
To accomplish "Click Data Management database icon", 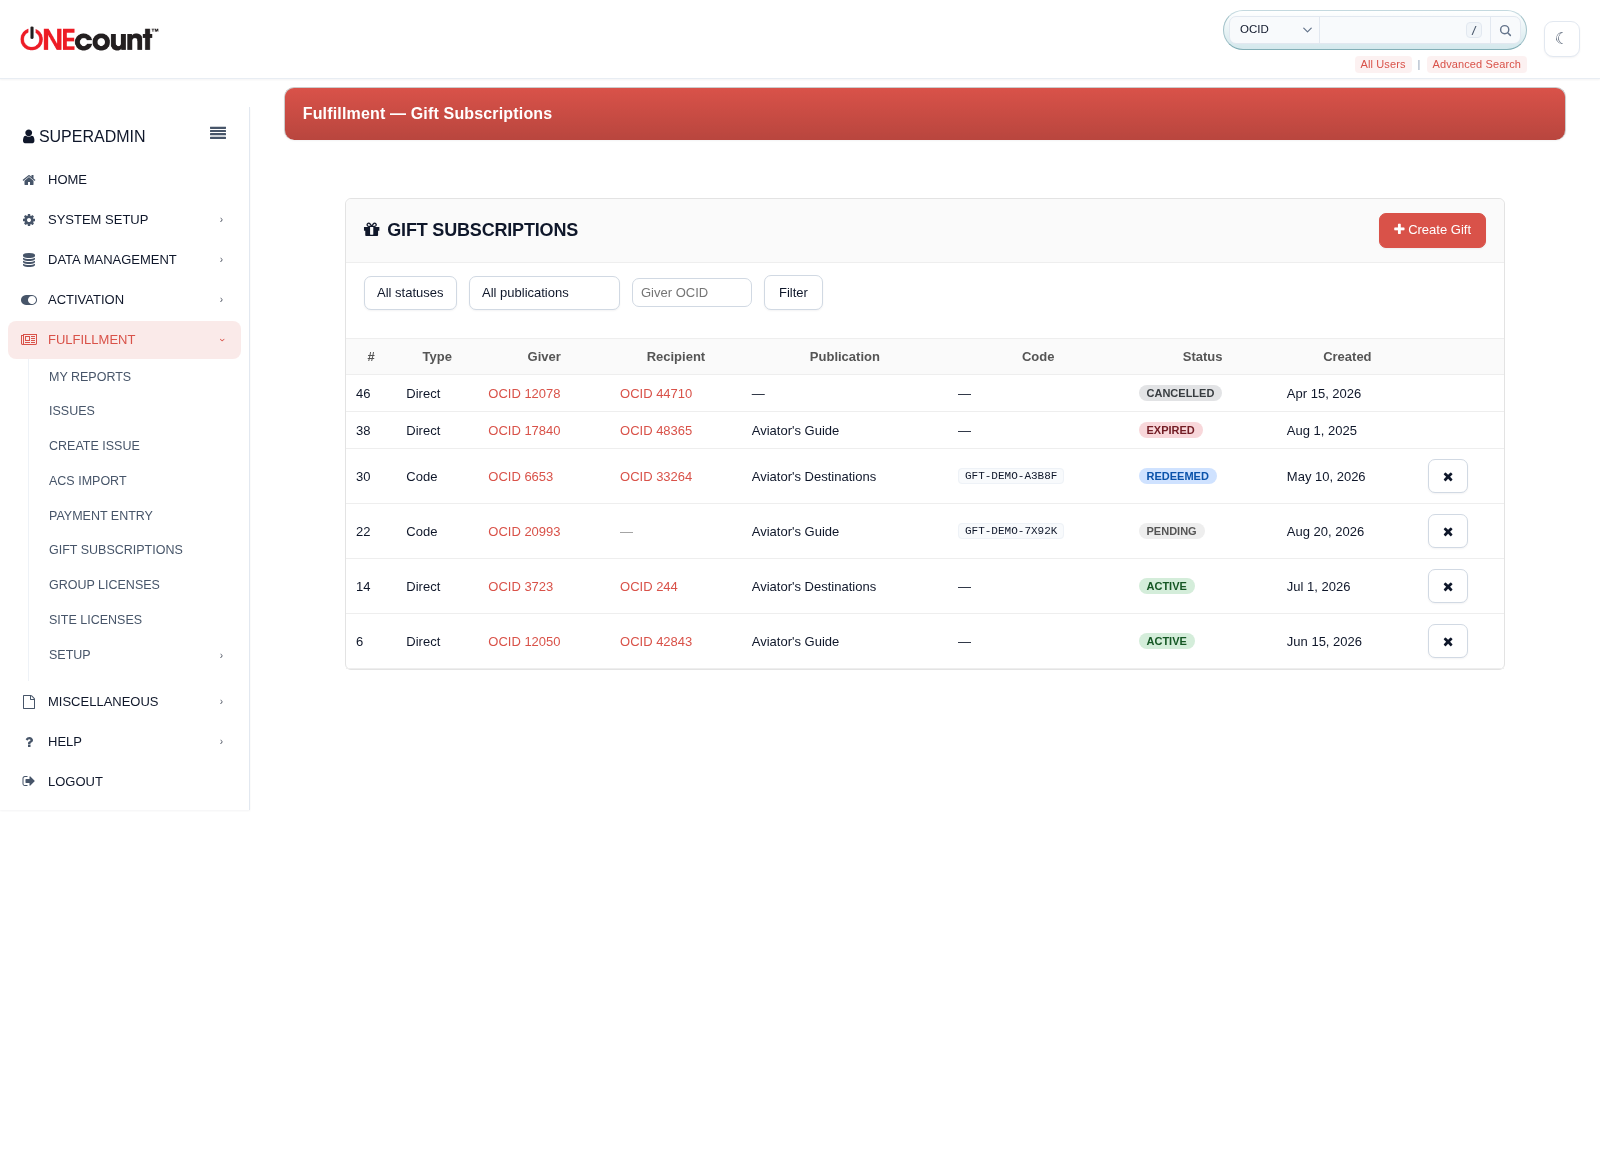I will pos(29,260).
